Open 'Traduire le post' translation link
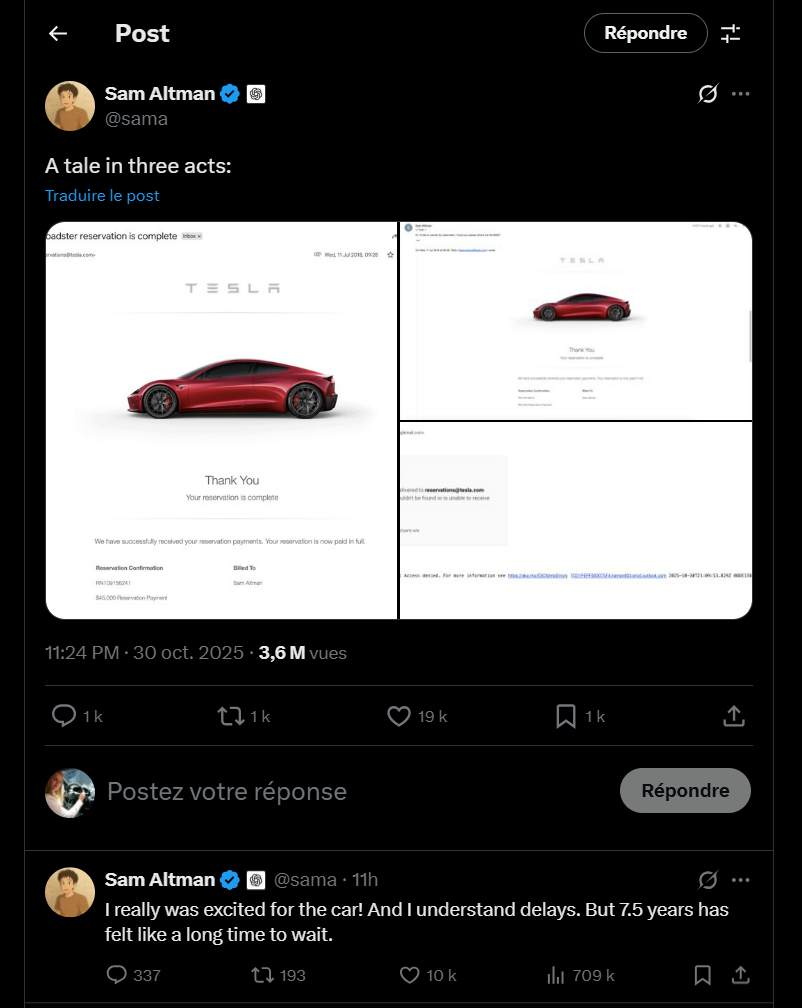 (x=102, y=195)
